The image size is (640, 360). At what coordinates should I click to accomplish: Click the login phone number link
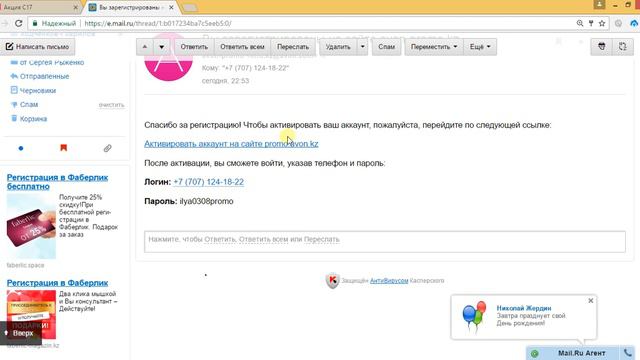(209, 182)
